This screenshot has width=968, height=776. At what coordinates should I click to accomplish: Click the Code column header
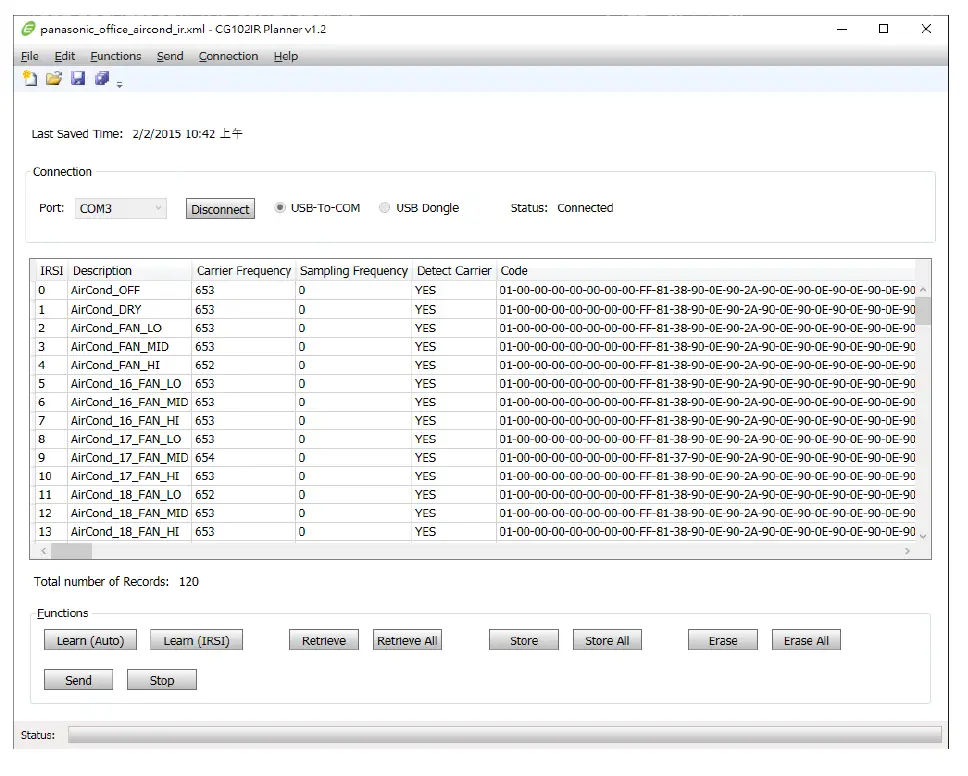click(x=706, y=270)
